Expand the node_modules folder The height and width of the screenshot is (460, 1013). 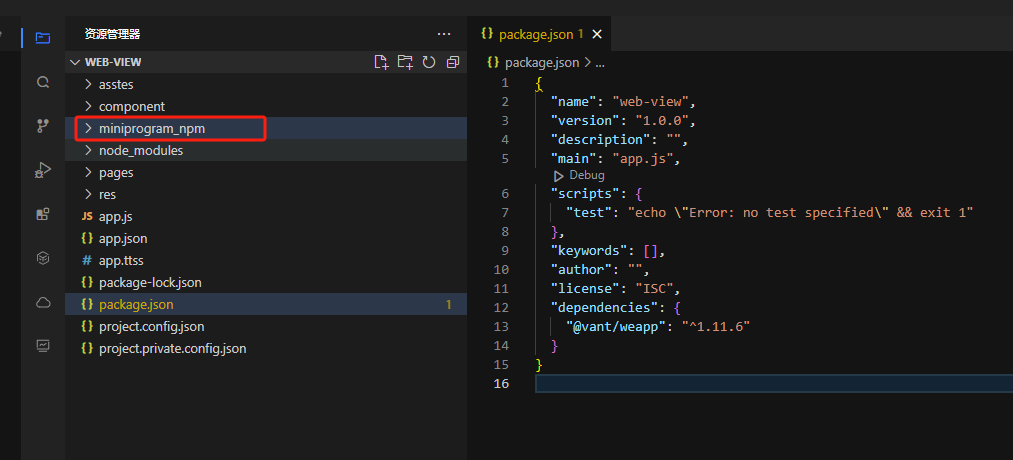[140, 151]
